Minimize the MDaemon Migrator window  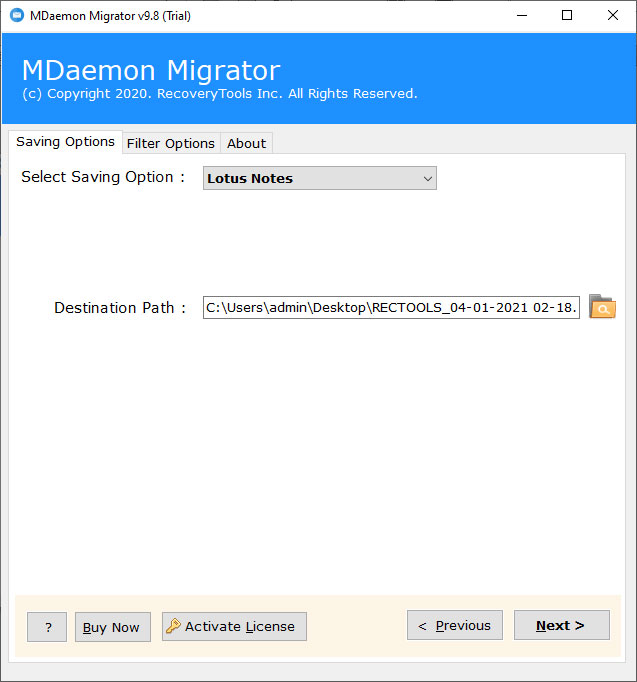point(522,16)
